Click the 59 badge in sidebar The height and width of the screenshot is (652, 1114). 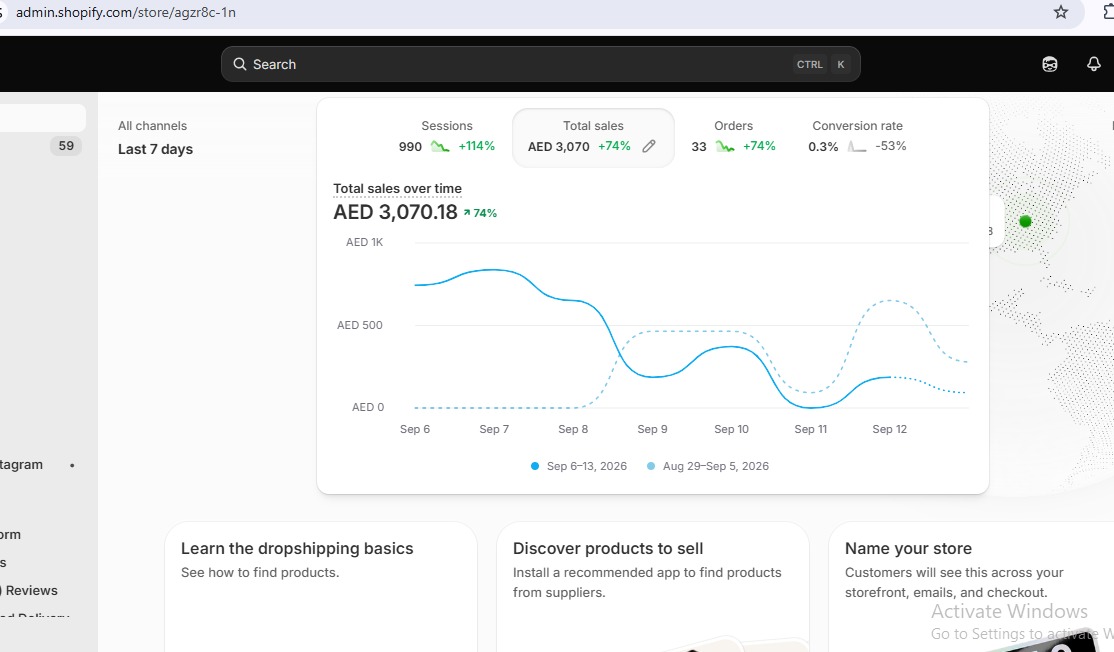pos(66,146)
